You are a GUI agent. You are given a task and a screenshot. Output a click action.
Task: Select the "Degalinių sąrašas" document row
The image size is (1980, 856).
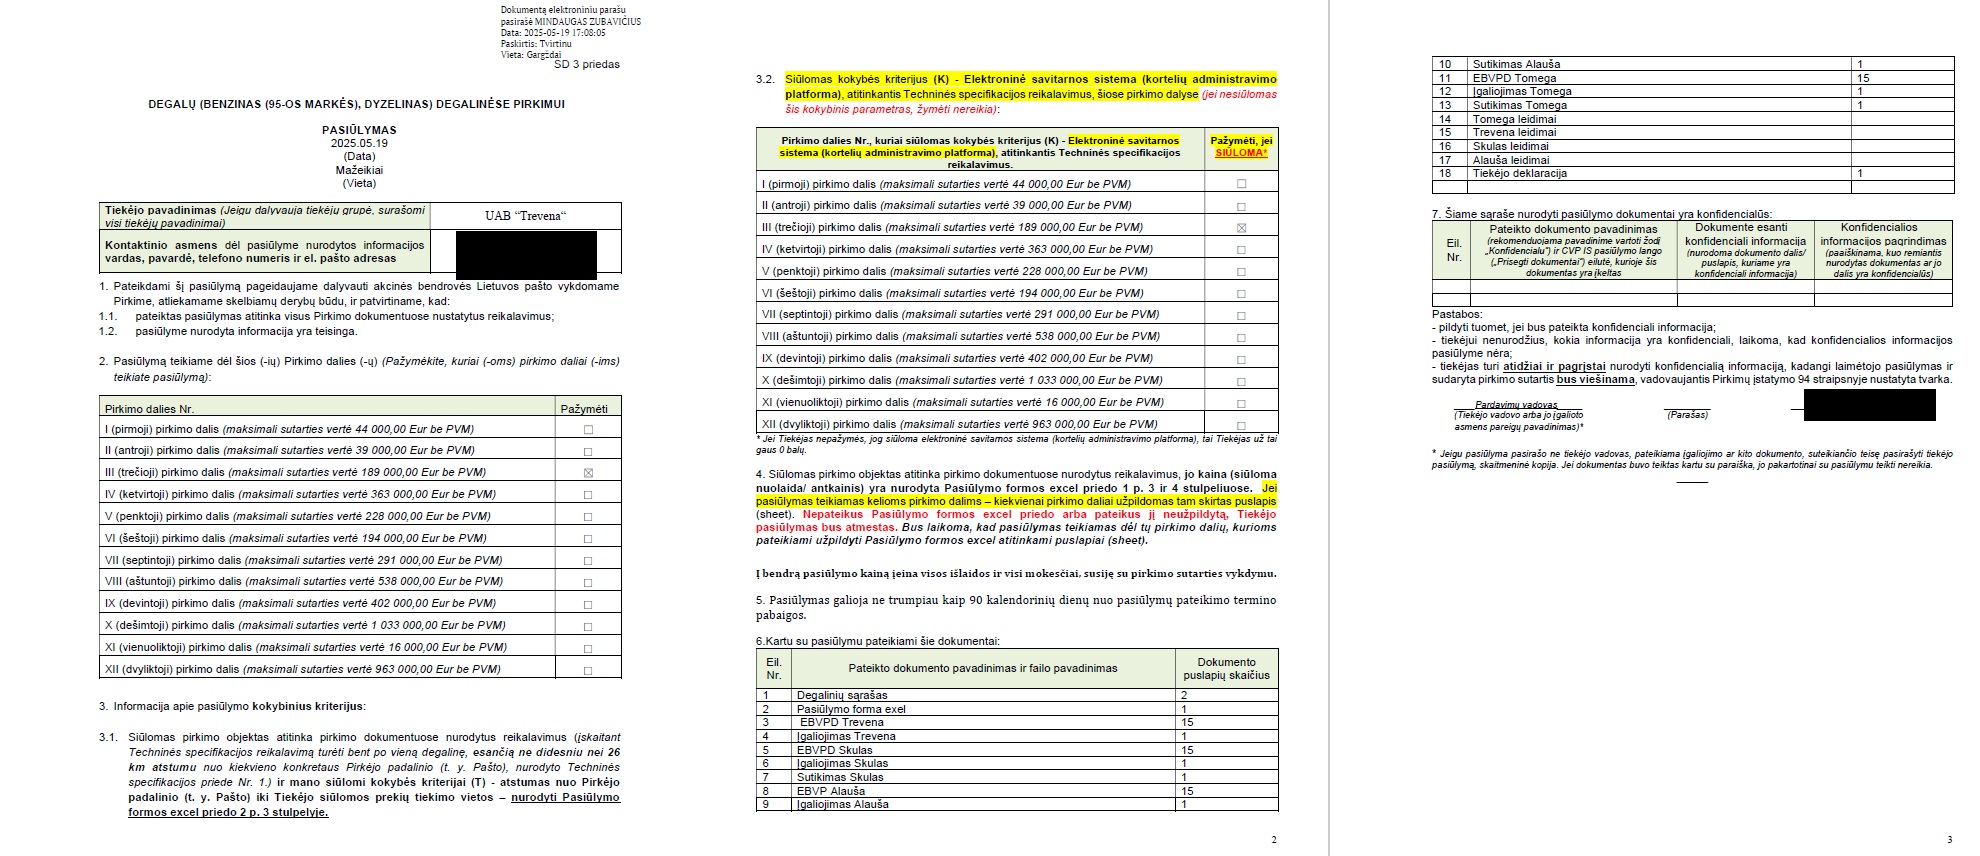point(842,695)
